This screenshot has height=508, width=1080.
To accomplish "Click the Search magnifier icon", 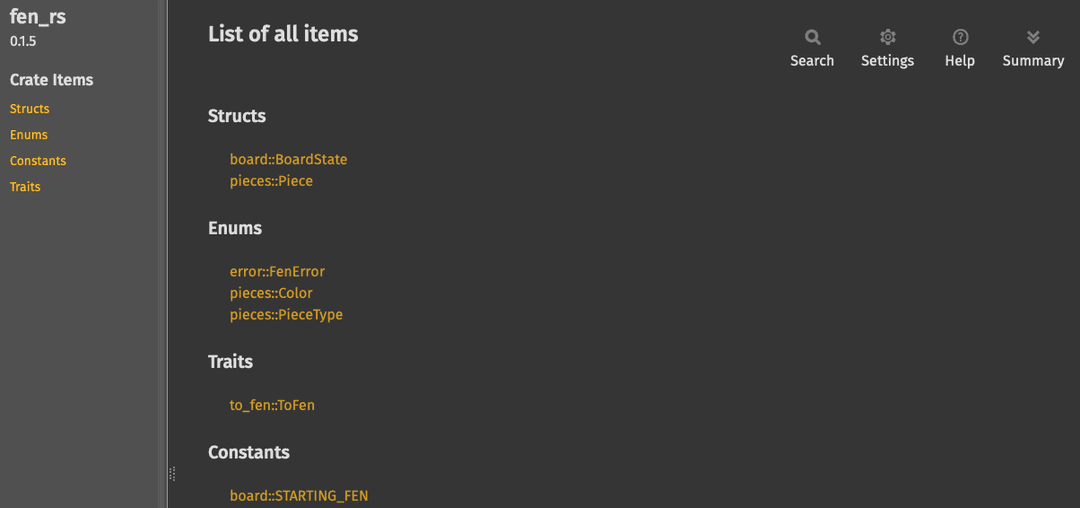I will [812, 37].
